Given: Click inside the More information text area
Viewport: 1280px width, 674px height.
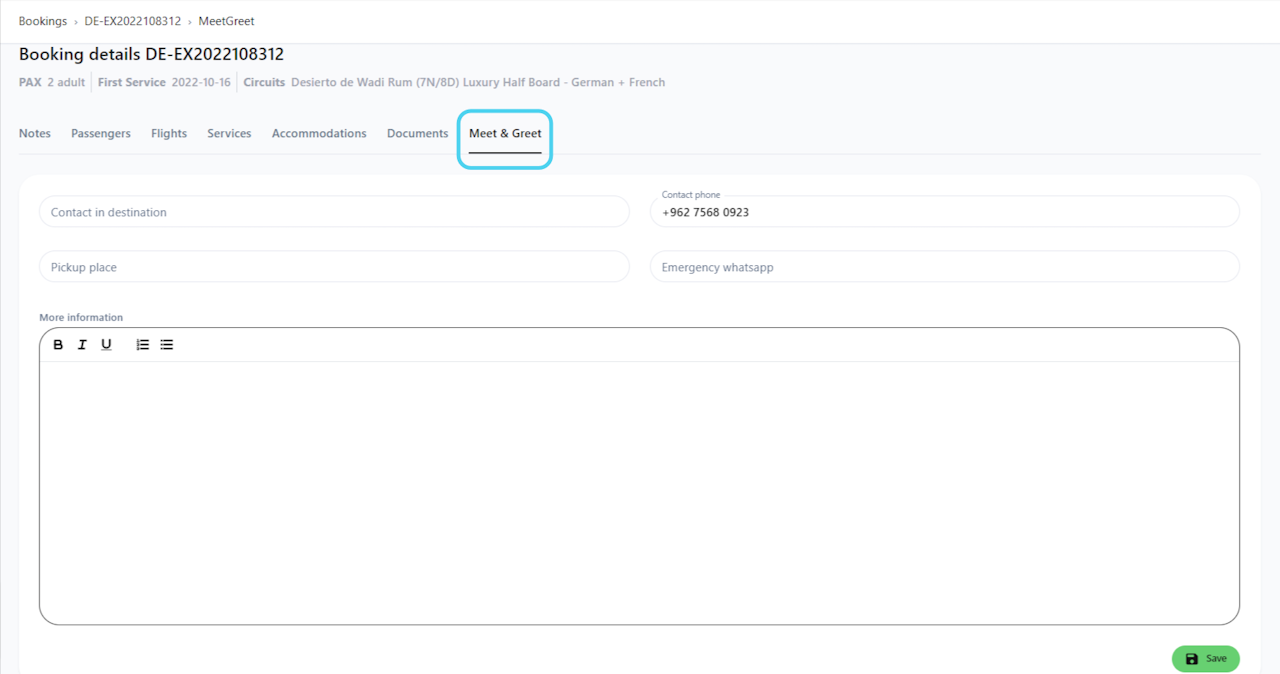Looking at the screenshot, I should click(x=639, y=492).
